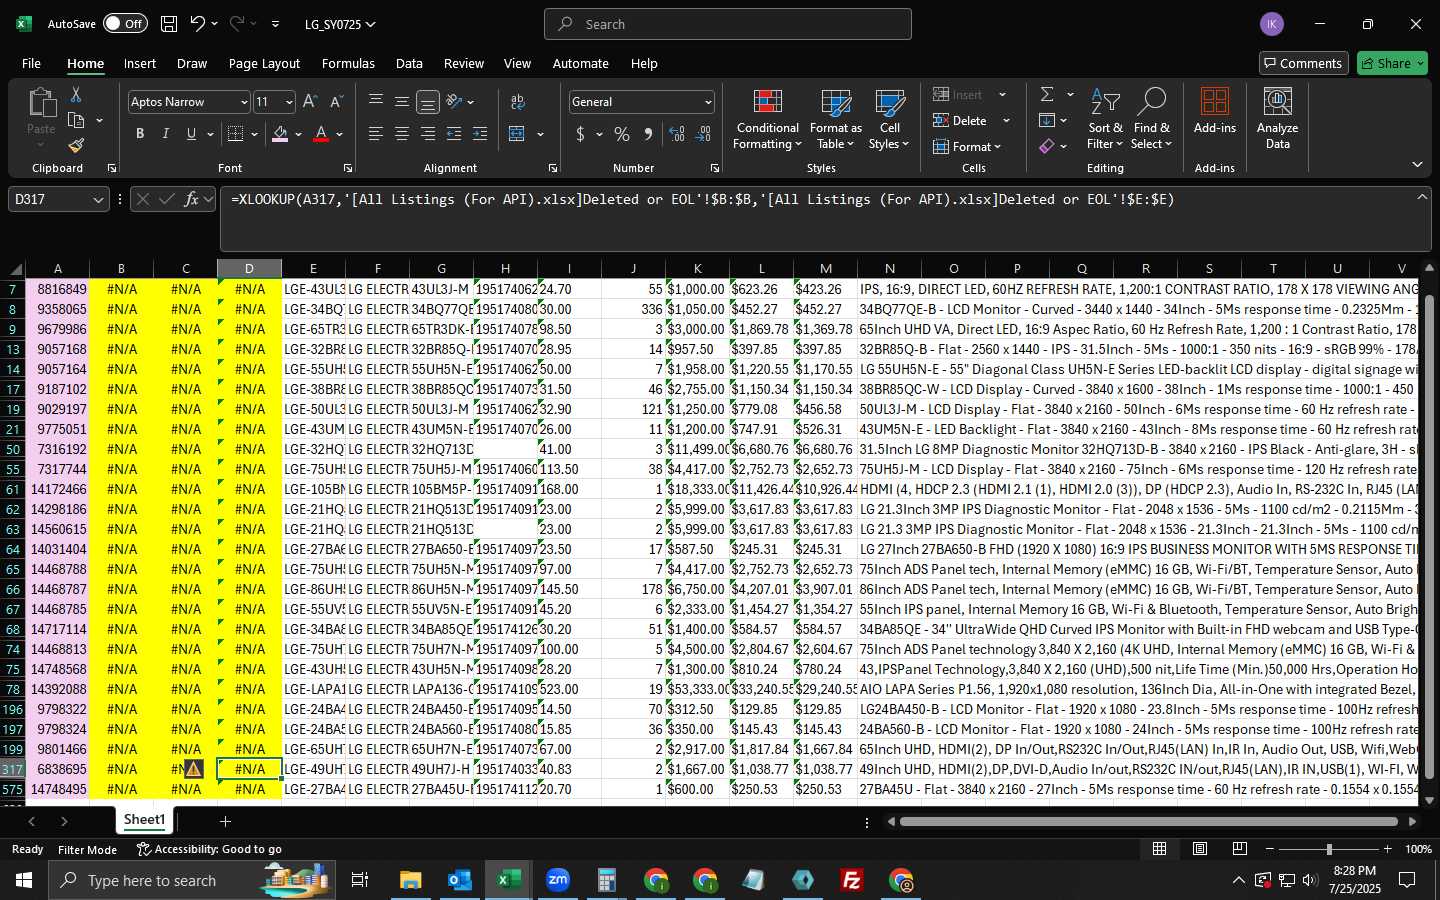This screenshot has height=900, width=1440.
Task: Toggle Bottom Align in alignment group
Action: pos(428,102)
